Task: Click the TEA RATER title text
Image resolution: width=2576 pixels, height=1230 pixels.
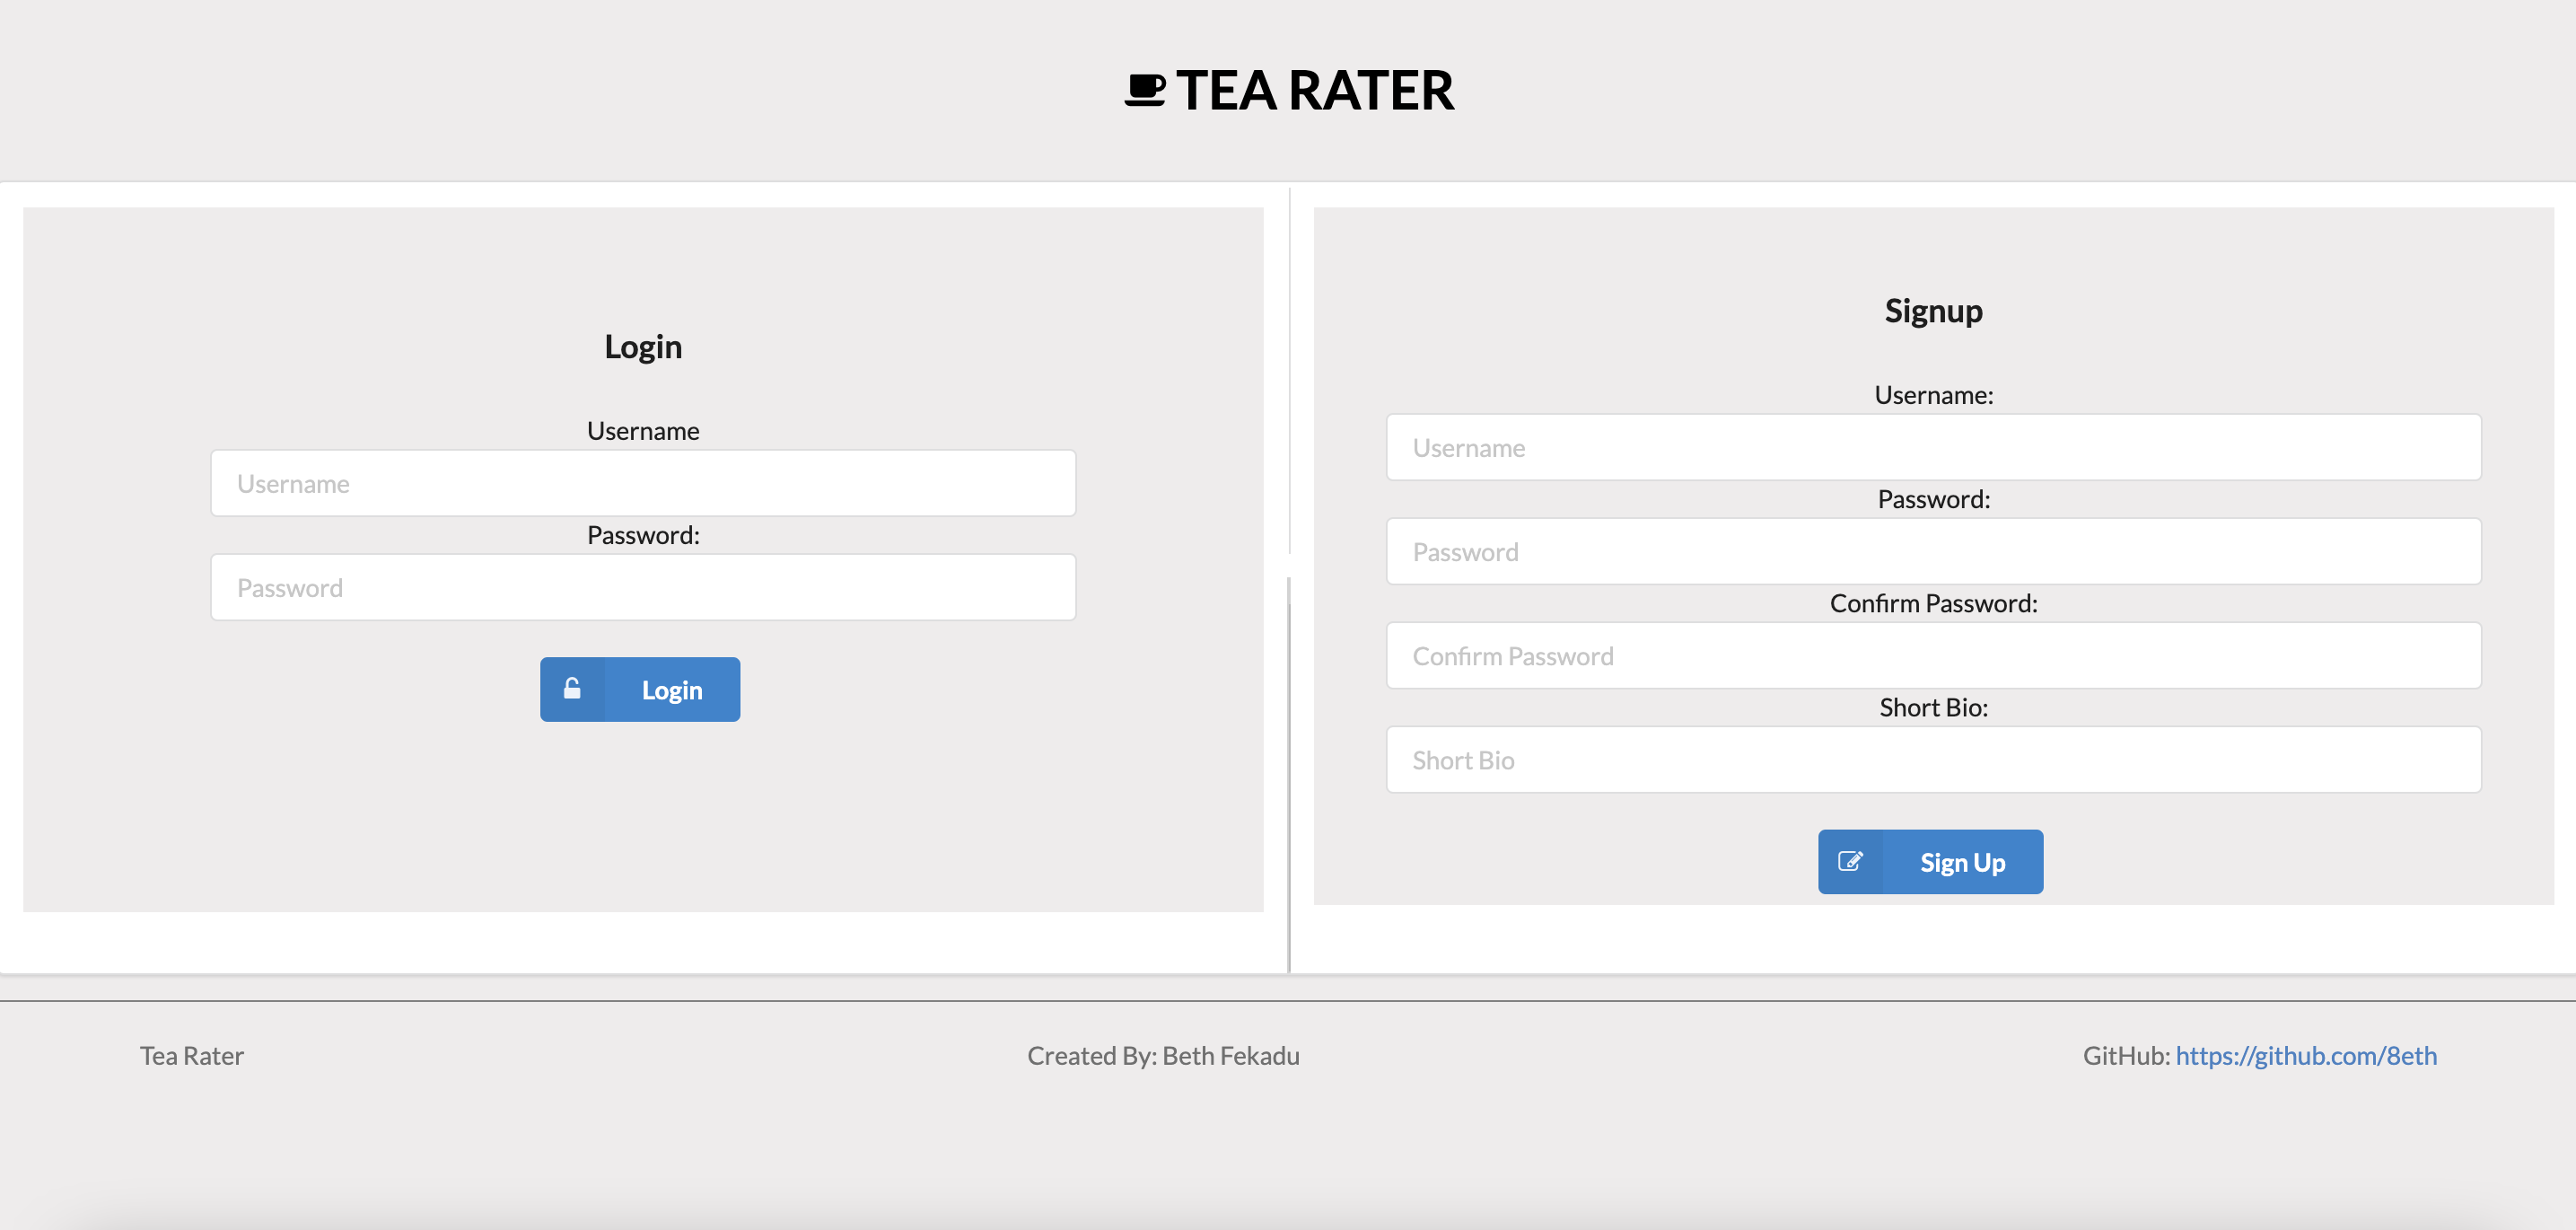Action: [1286, 89]
